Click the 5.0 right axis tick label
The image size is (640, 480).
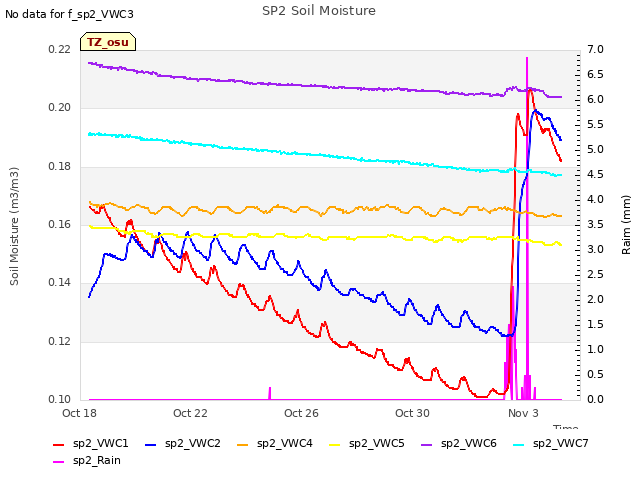click(595, 150)
